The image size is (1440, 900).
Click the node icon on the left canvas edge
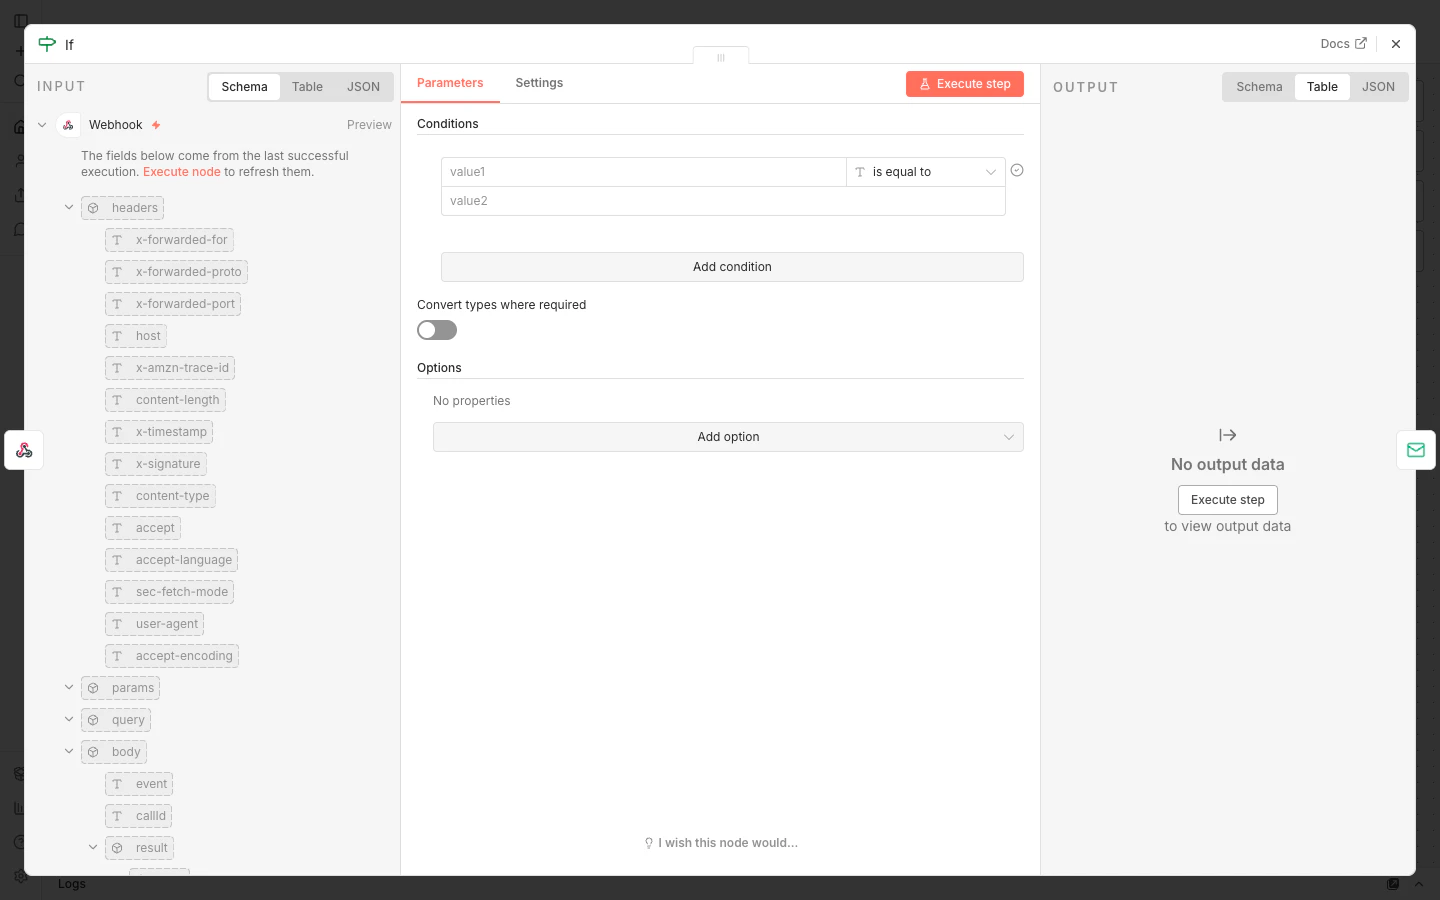coord(23,450)
